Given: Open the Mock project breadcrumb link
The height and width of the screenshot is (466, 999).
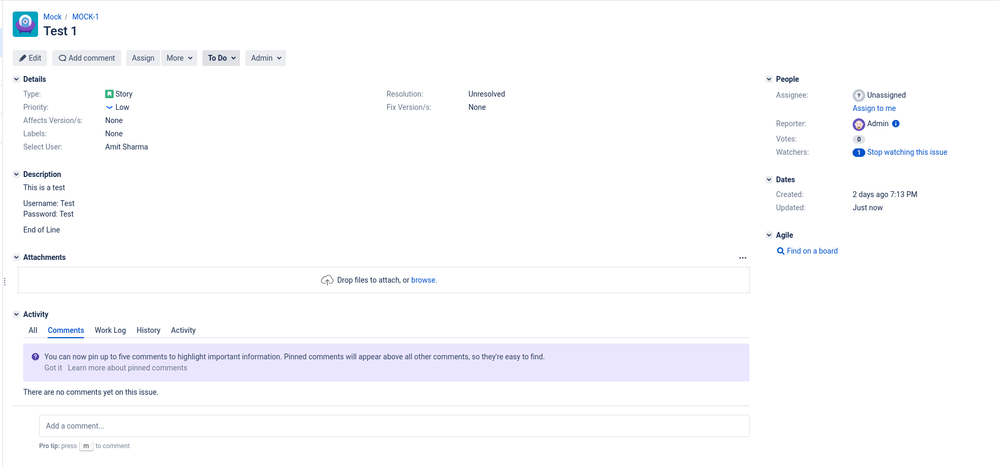Looking at the screenshot, I should click(52, 17).
